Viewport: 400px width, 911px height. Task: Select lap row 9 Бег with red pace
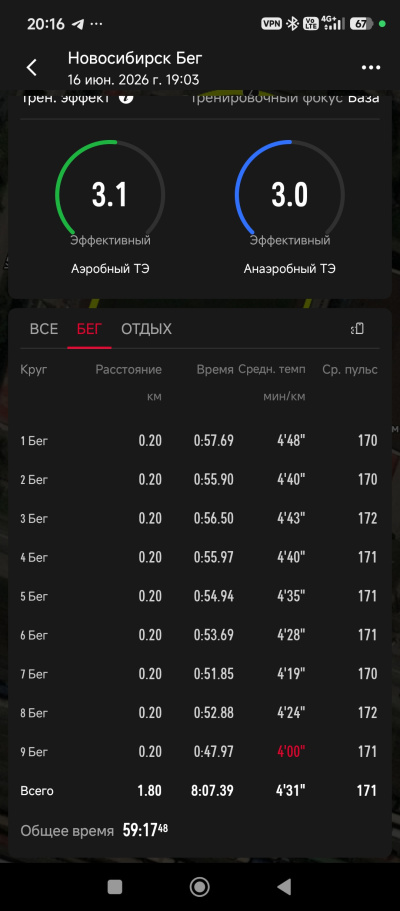[x=199, y=752]
